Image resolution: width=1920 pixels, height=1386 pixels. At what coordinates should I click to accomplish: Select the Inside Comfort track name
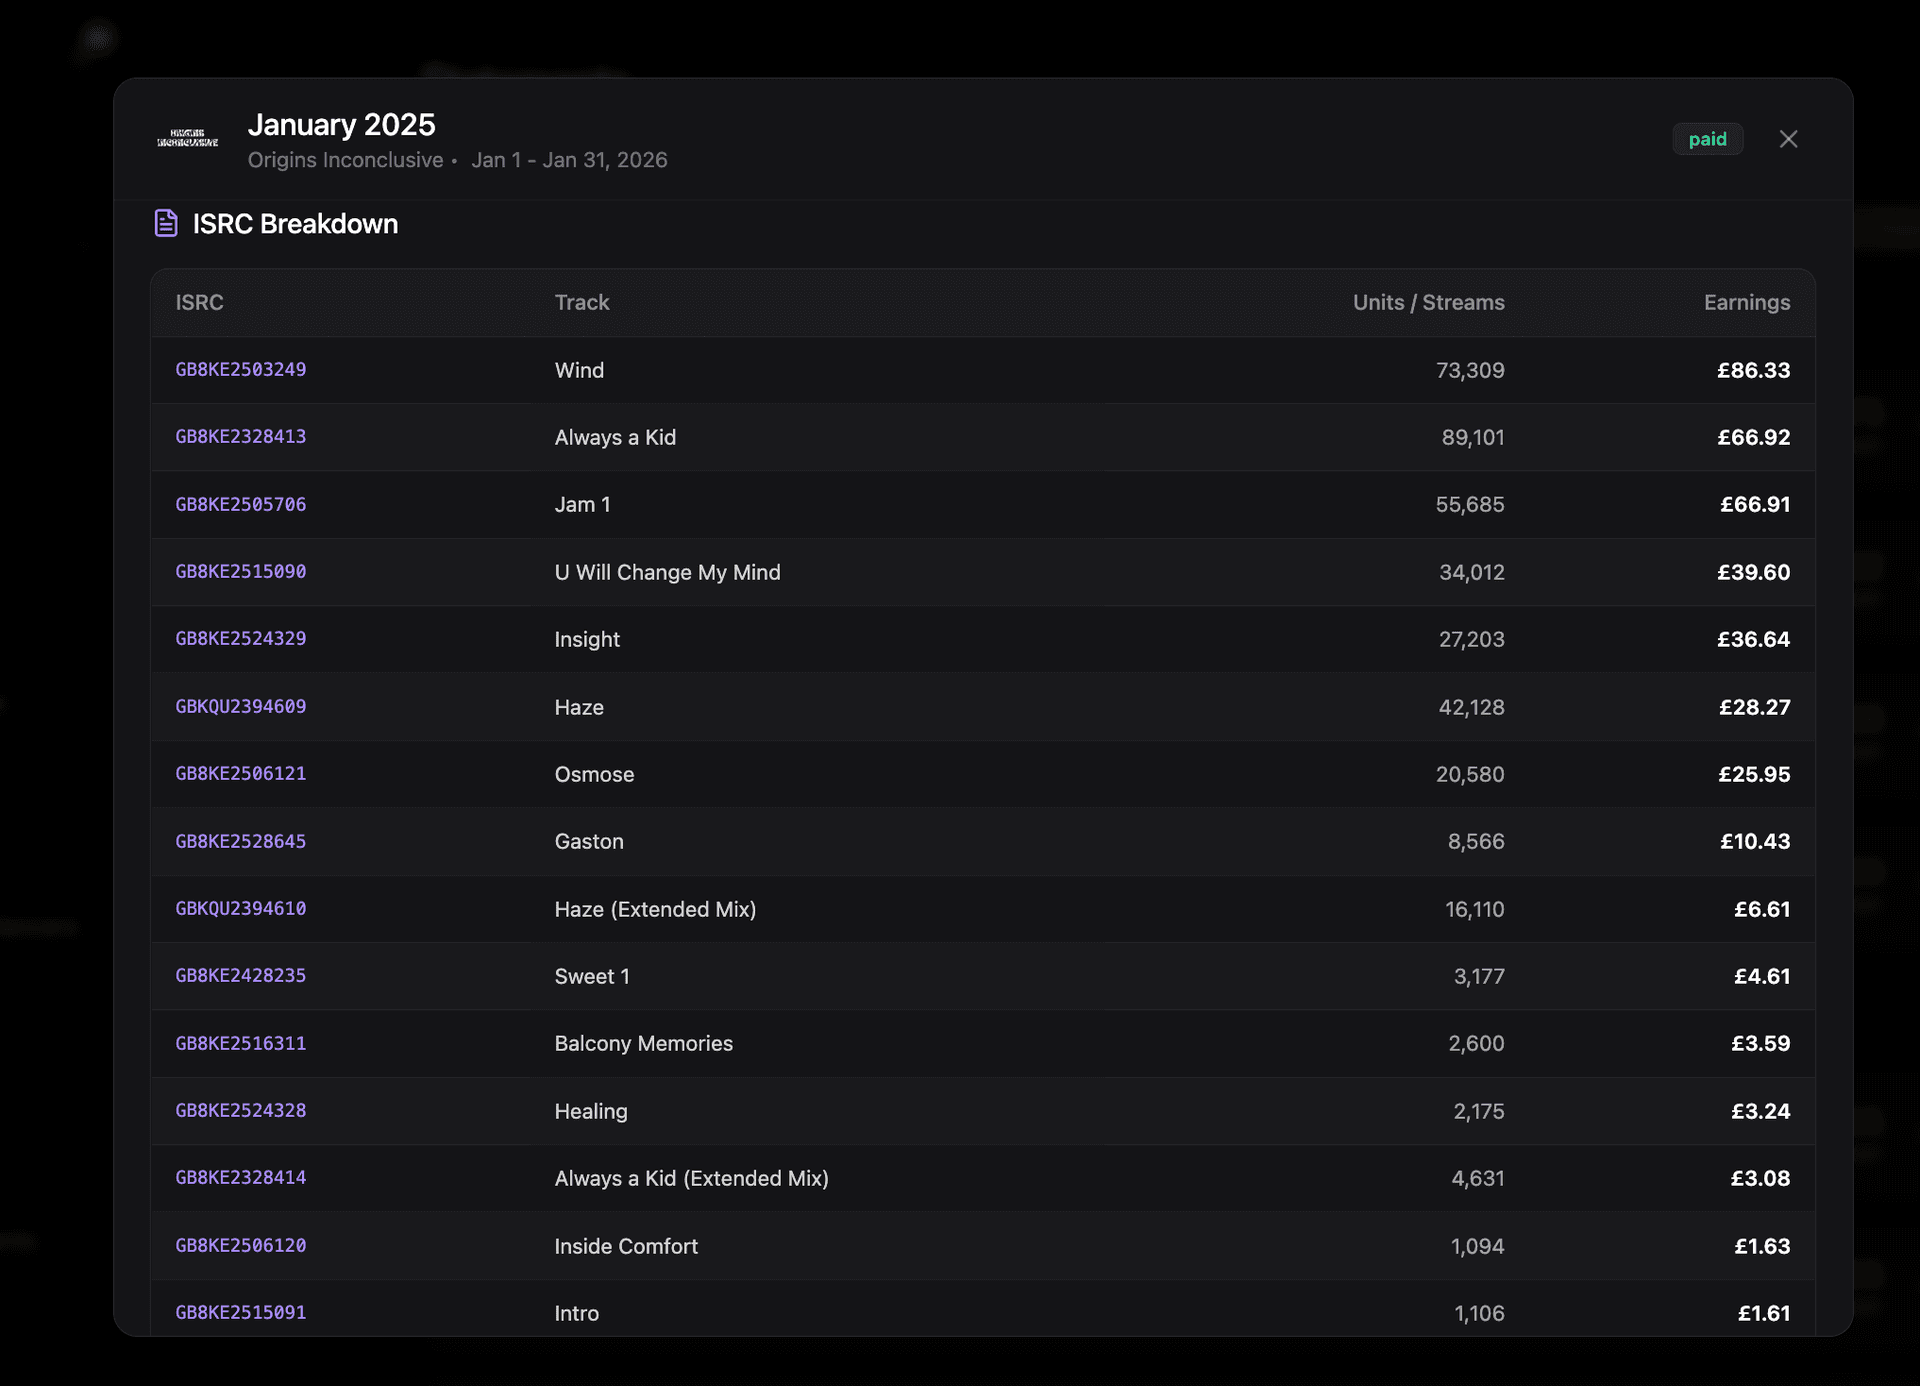click(626, 1246)
